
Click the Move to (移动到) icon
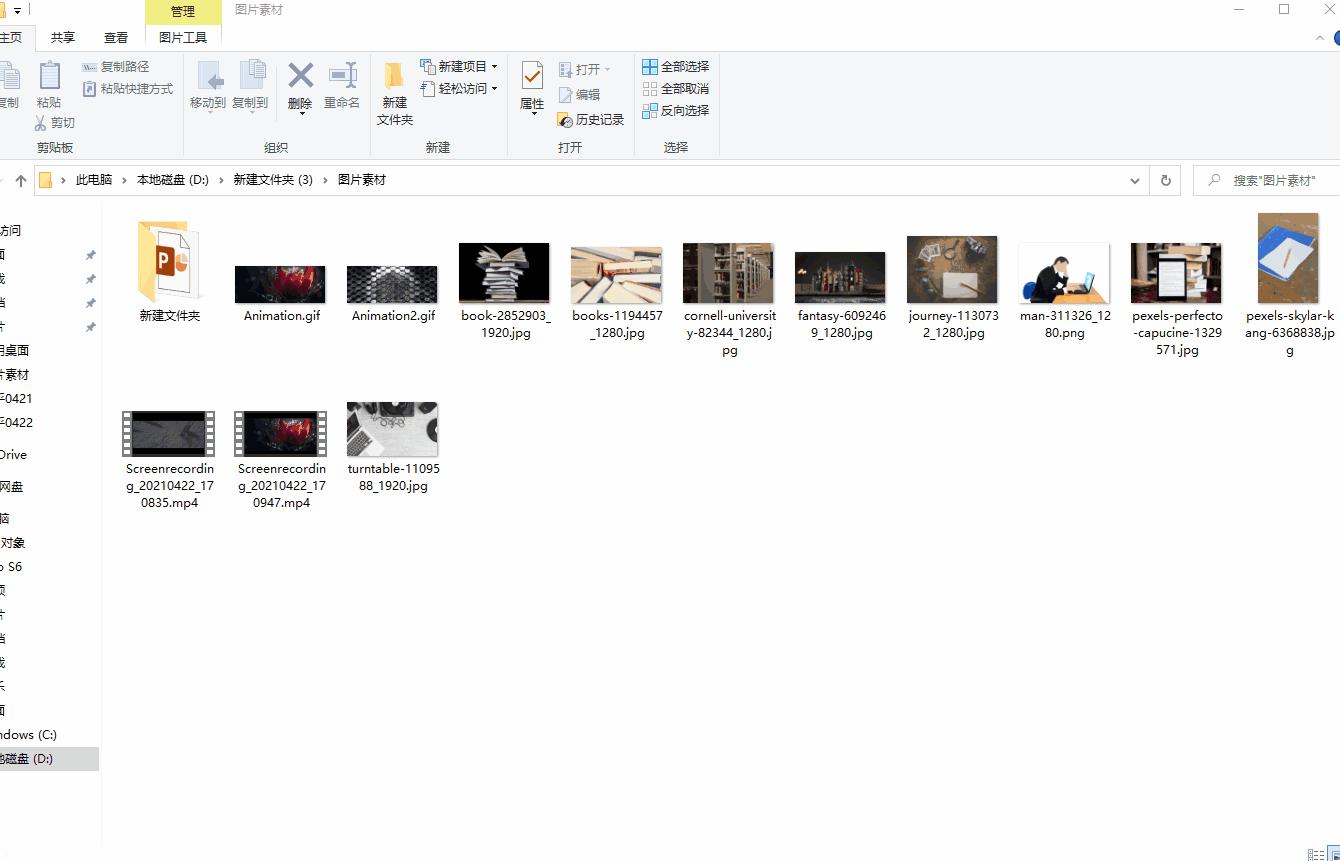click(x=209, y=77)
